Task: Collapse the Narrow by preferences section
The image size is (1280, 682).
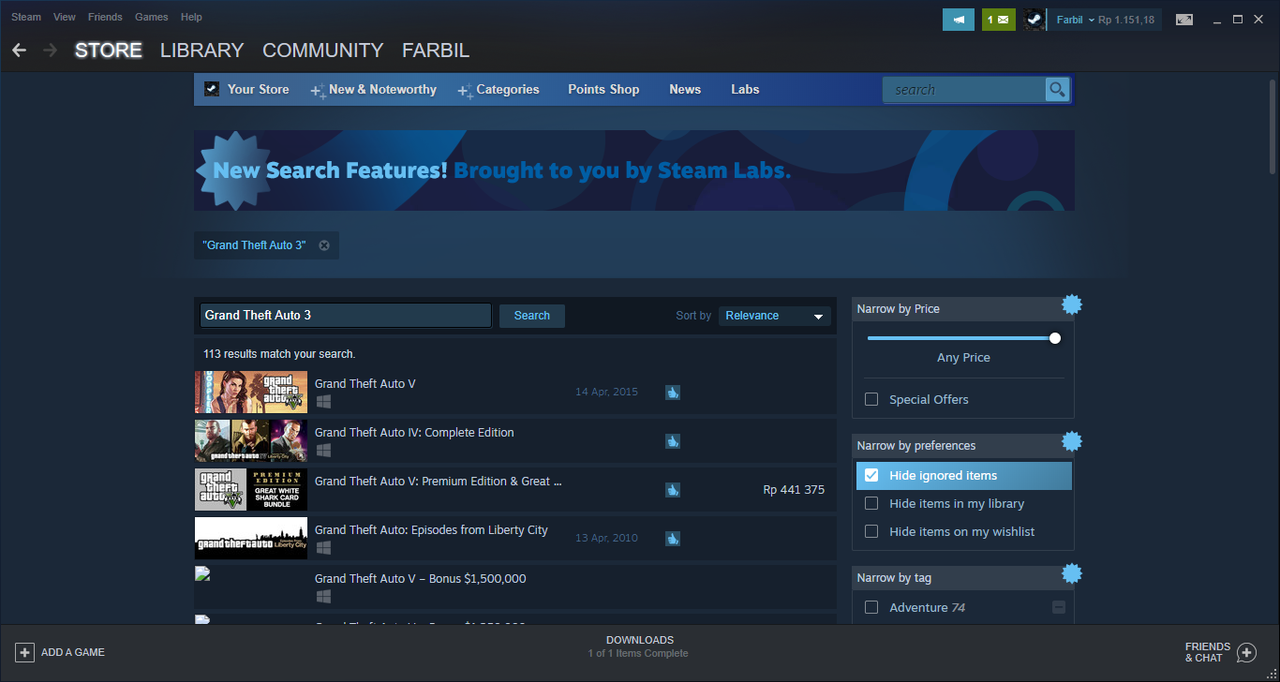Action: [x=962, y=446]
